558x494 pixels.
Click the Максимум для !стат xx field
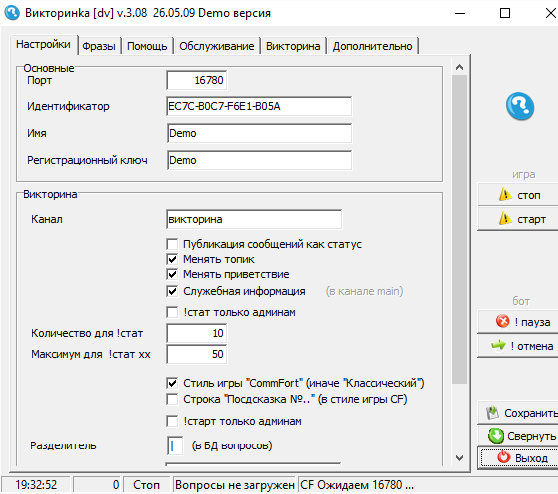(196, 354)
